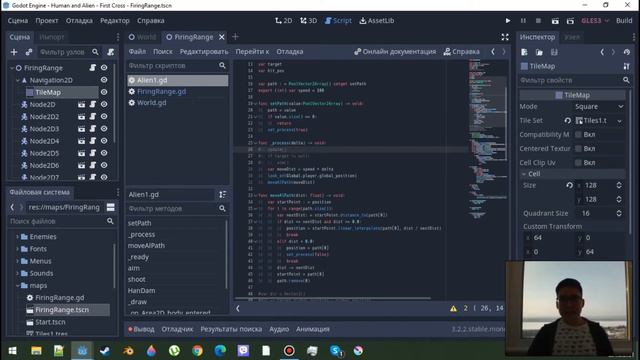Collapse the Cell property section

coord(572,174)
